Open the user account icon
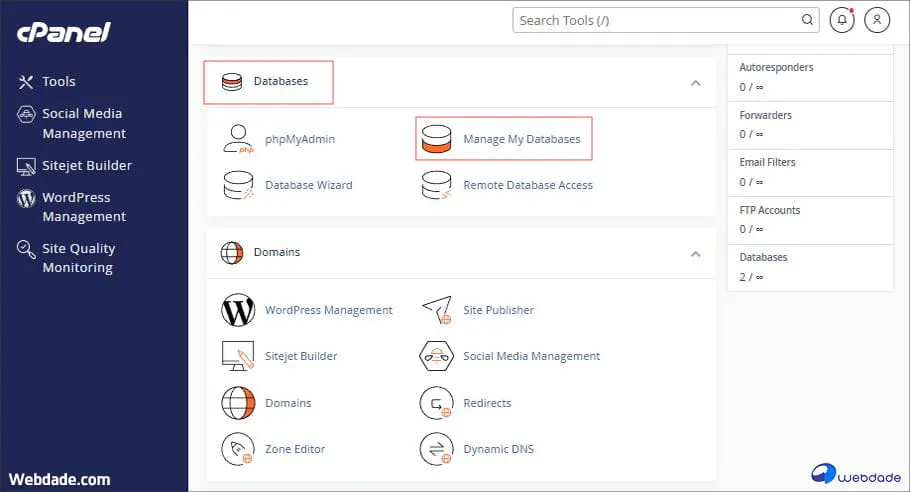Viewport: 910px width, 492px height. (x=877, y=20)
